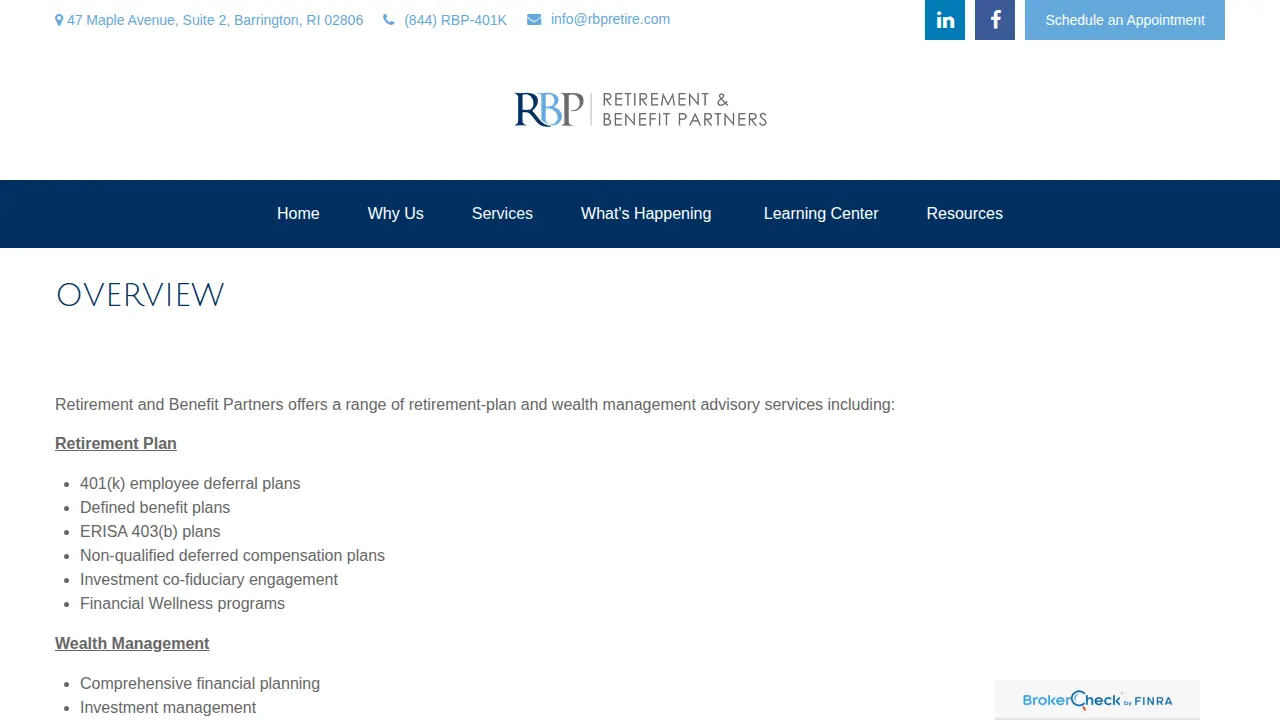Click 'Investment management' list item
The image size is (1280, 720).
tap(168, 708)
